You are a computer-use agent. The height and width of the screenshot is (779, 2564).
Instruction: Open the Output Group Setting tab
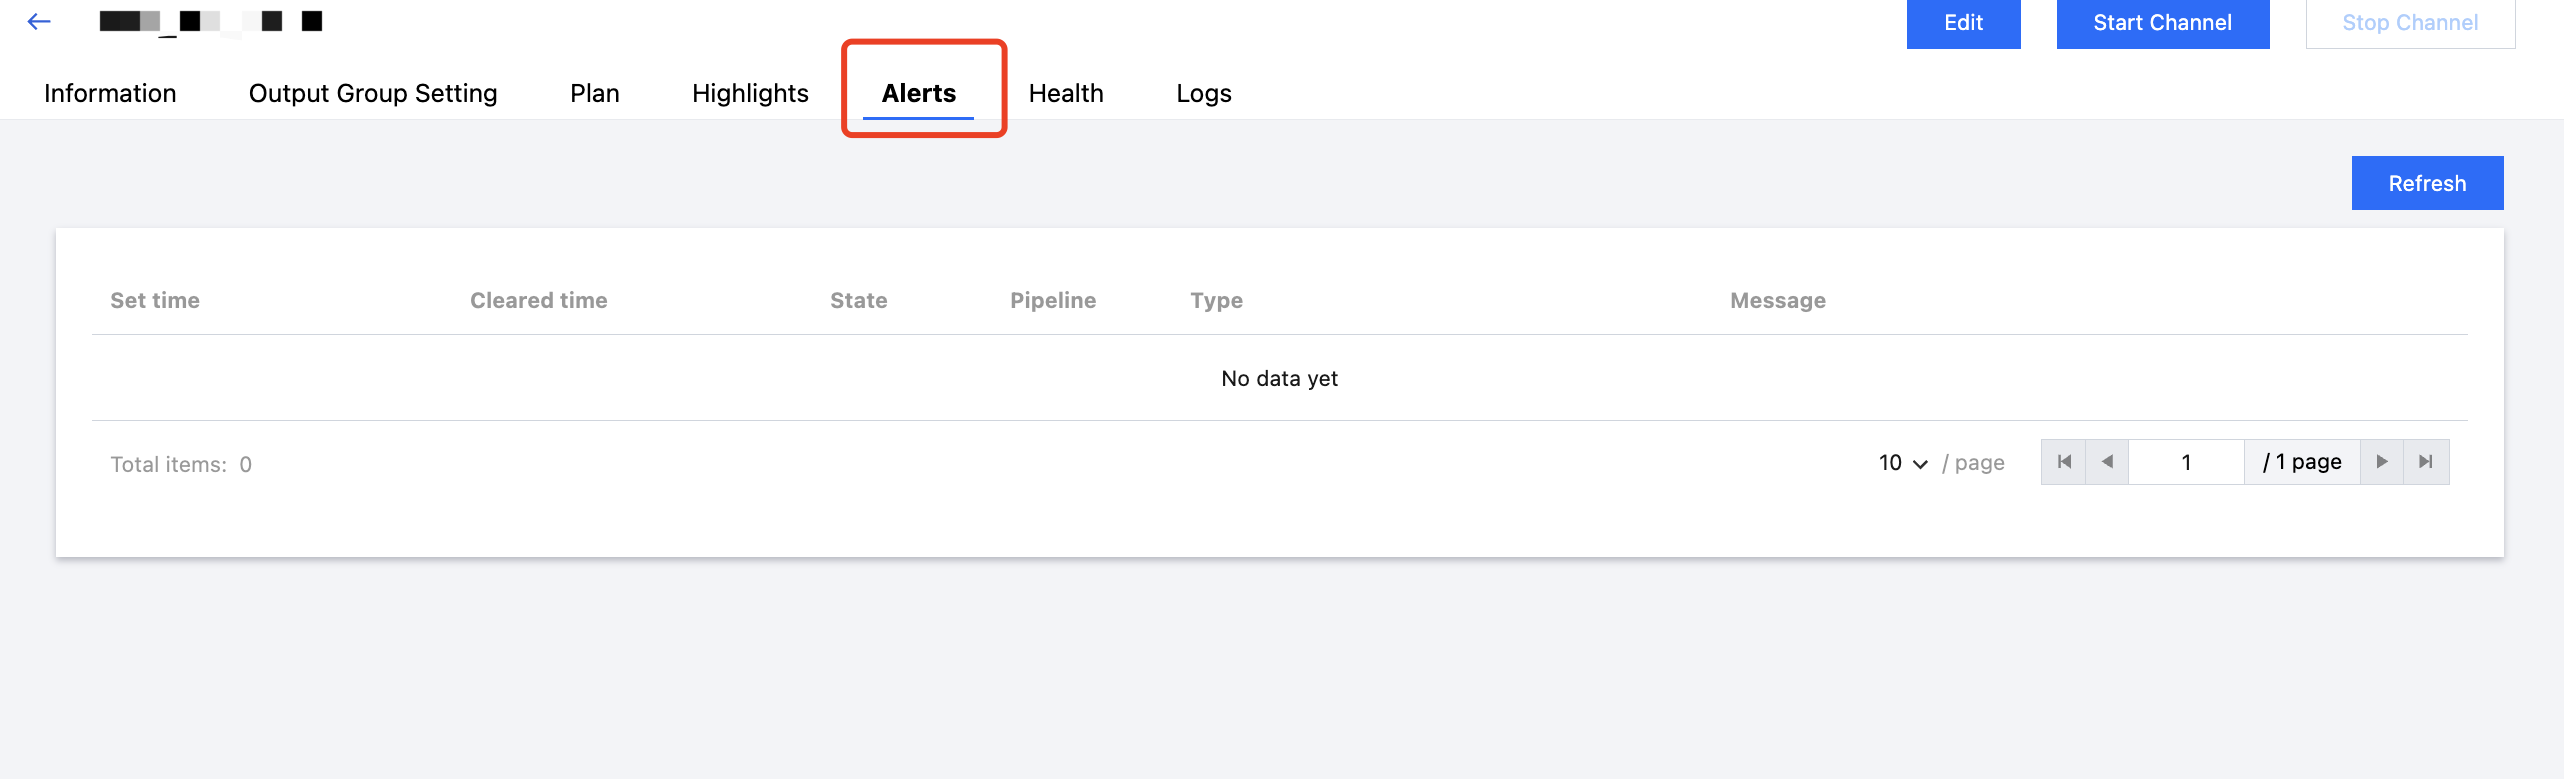pyautogui.click(x=373, y=93)
